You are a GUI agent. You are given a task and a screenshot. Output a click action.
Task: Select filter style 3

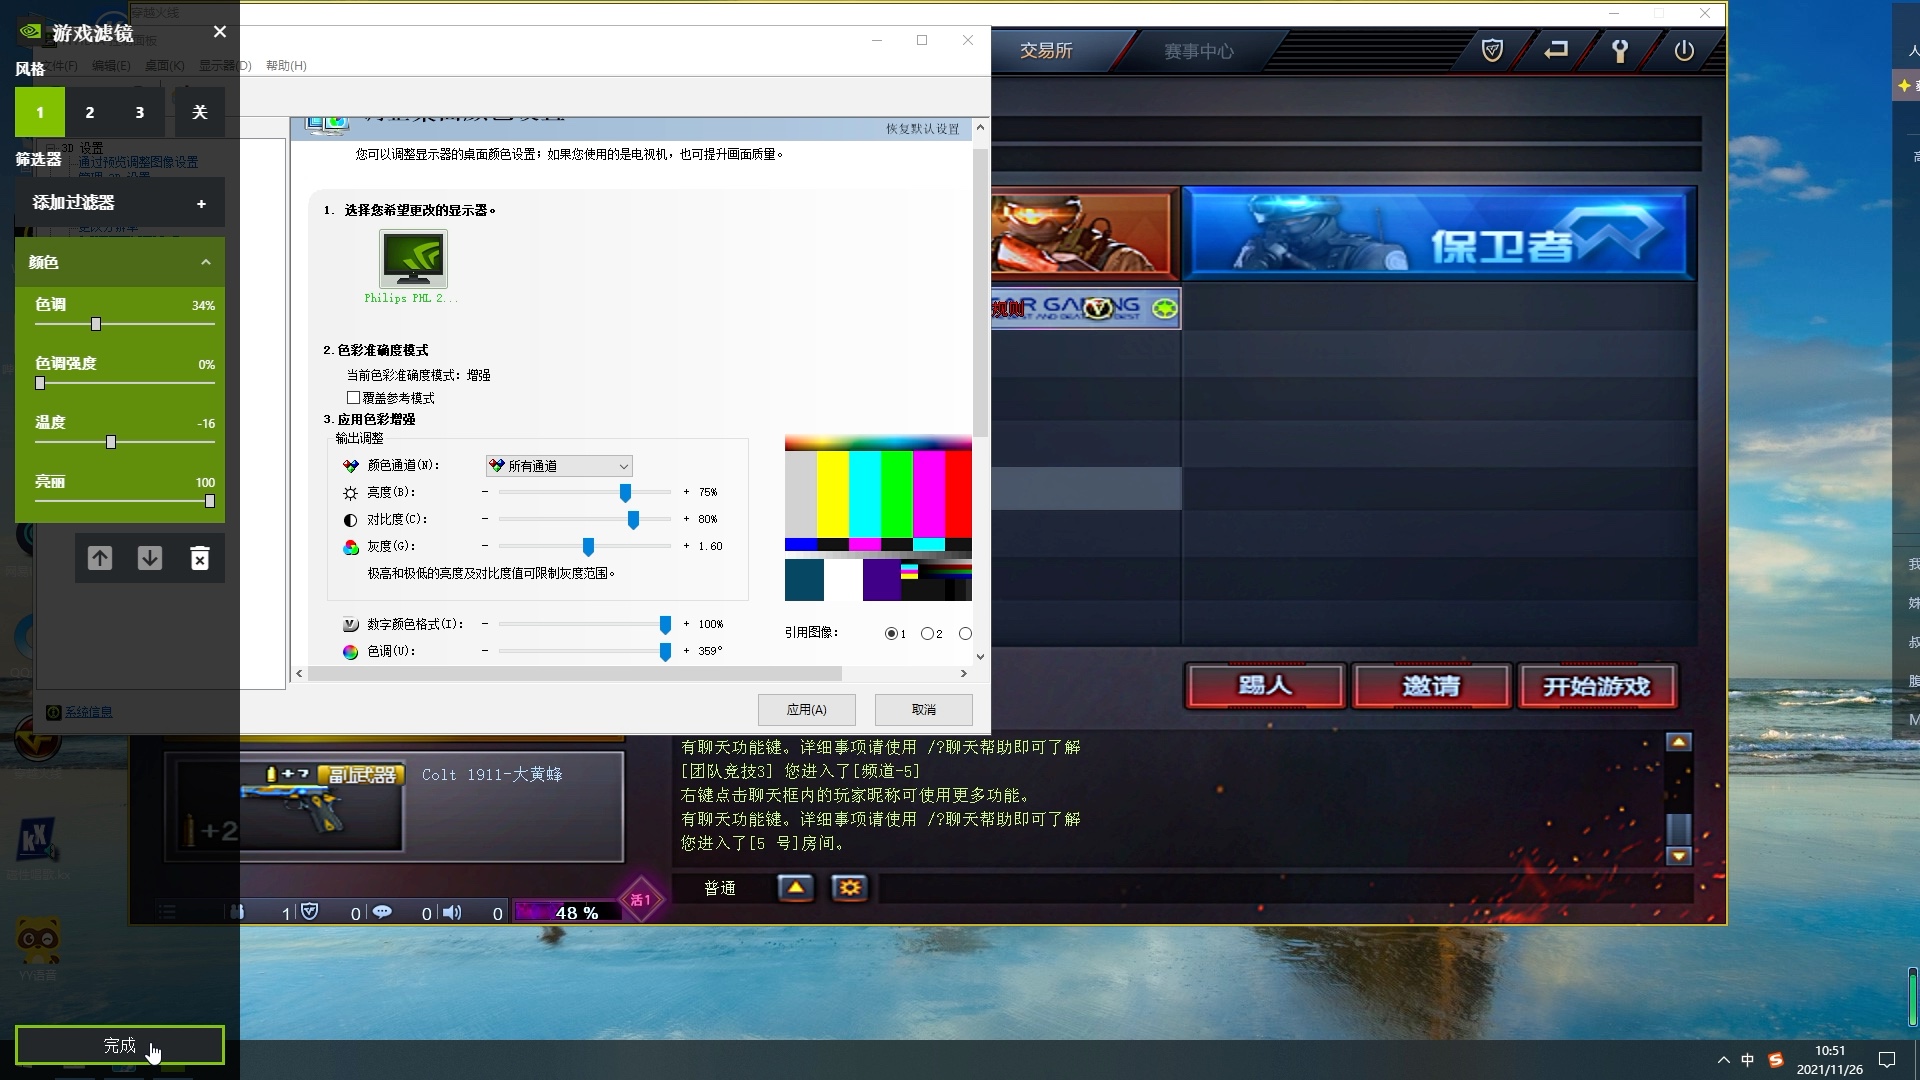[140, 112]
